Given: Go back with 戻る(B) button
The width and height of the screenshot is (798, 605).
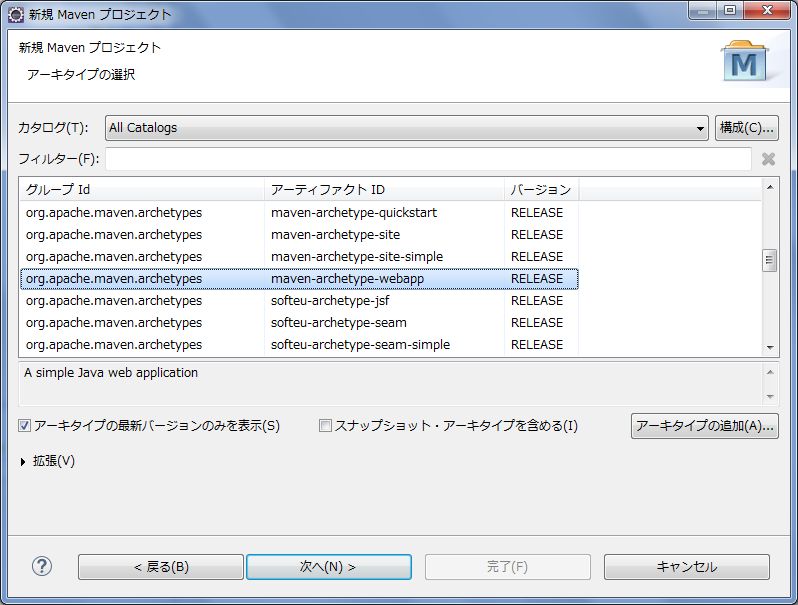Looking at the screenshot, I should (161, 567).
